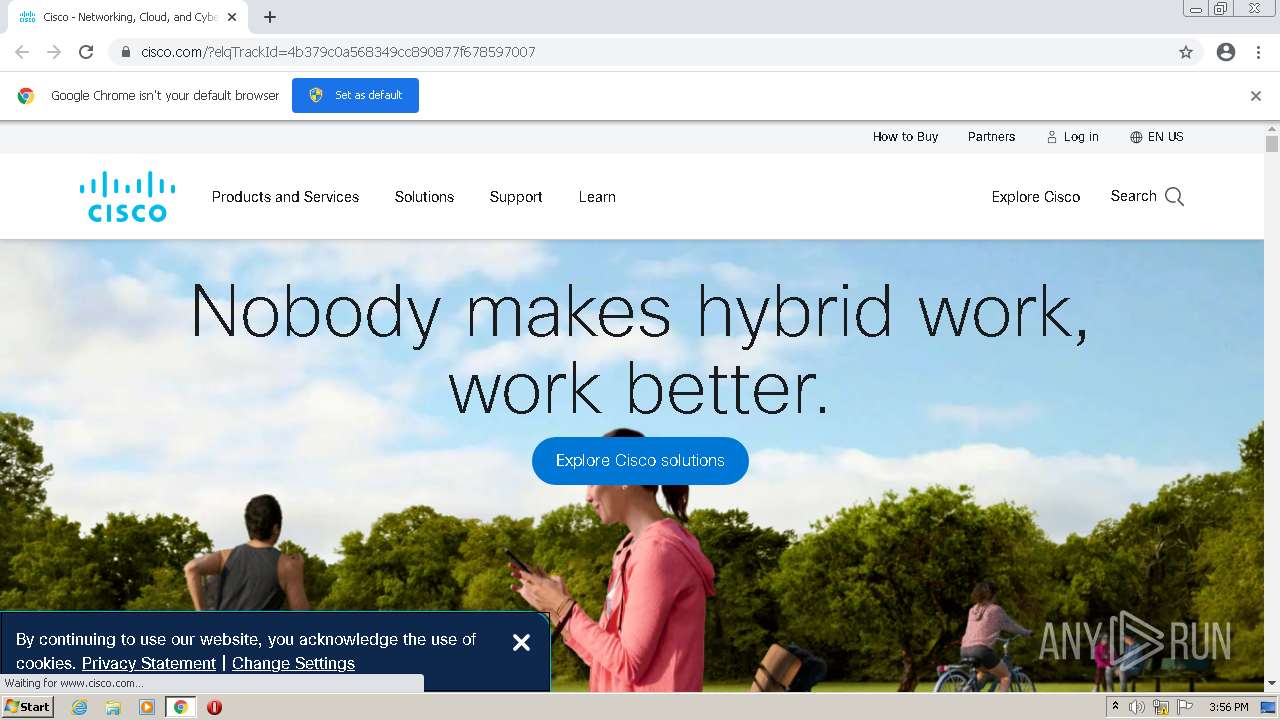1280x720 pixels.
Task: Select the Cisco Networking tab
Action: 128,17
